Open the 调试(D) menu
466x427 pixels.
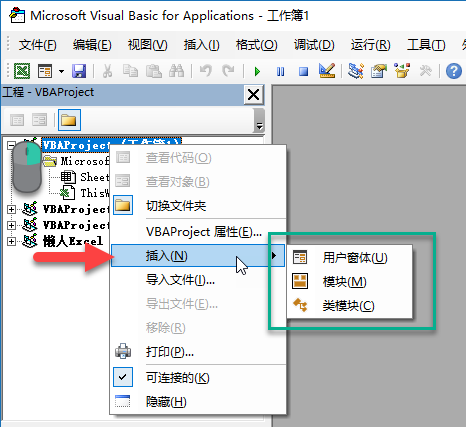[314, 45]
